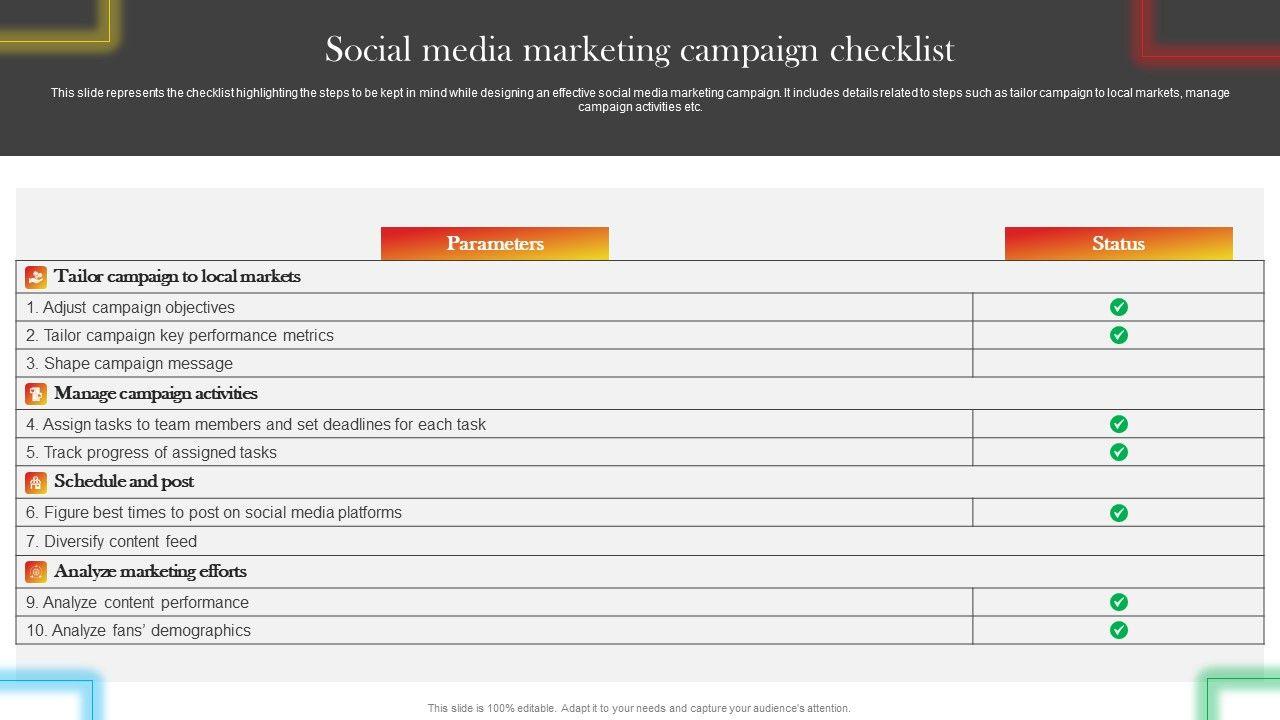Viewport: 1280px width, 720px height.
Task: Click the Manage campaign activities icon
Action: click(36, 394)
